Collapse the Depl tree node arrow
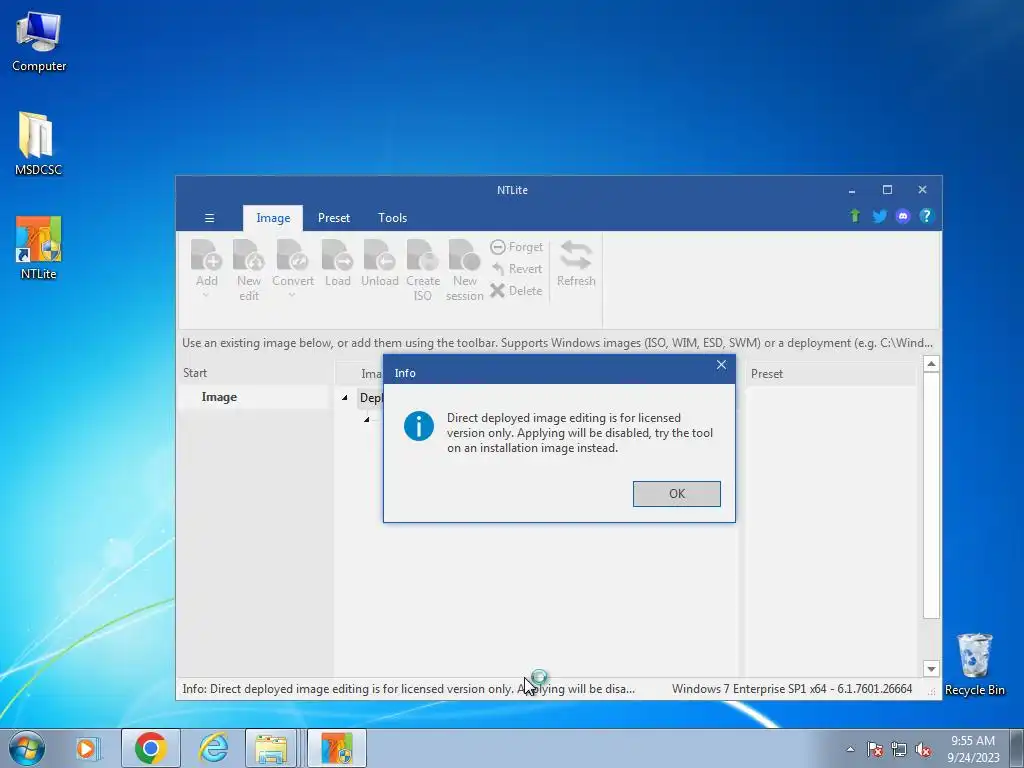The height and width of the screenshot is (768, 1024). 345,398
